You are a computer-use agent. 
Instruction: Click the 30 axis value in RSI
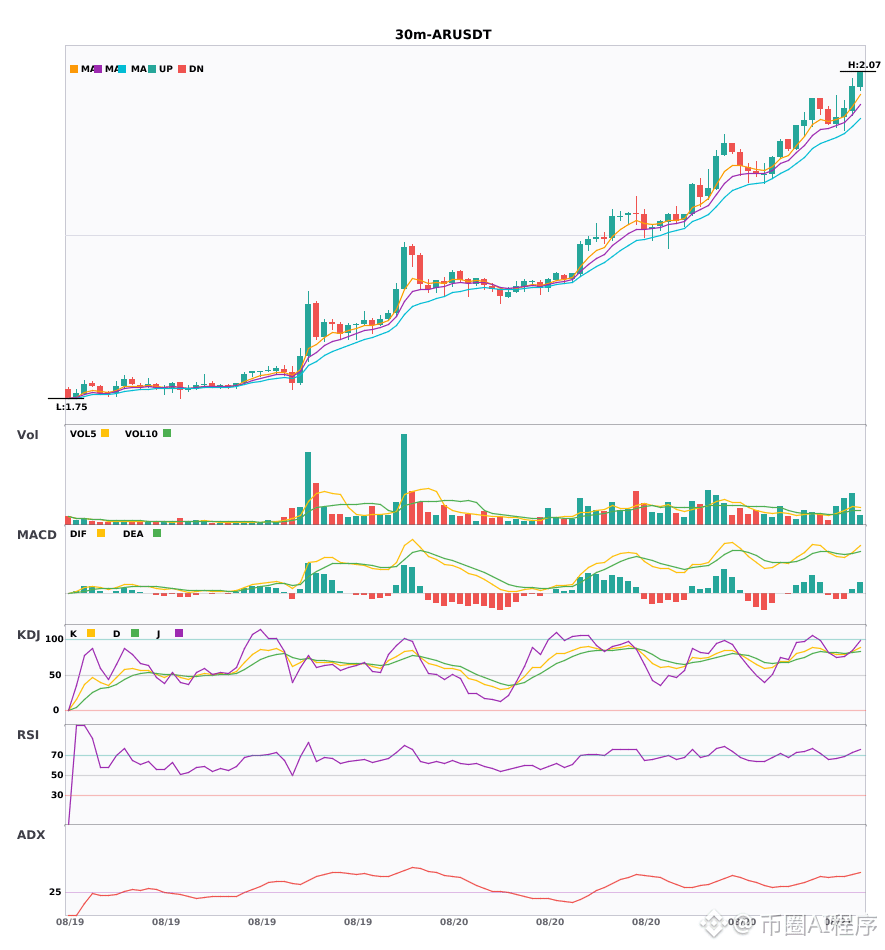click(x=57, y=795)
